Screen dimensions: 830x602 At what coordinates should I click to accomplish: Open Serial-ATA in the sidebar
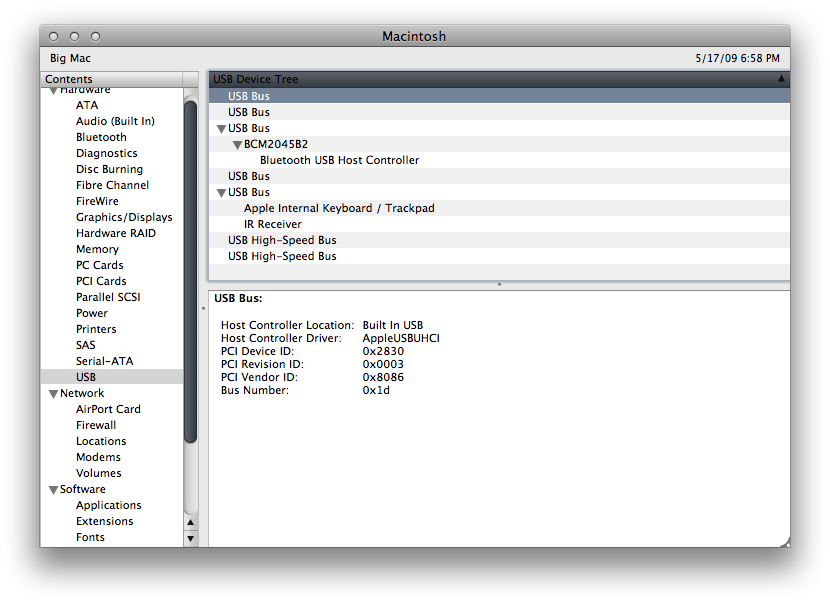tap(104, 361)
